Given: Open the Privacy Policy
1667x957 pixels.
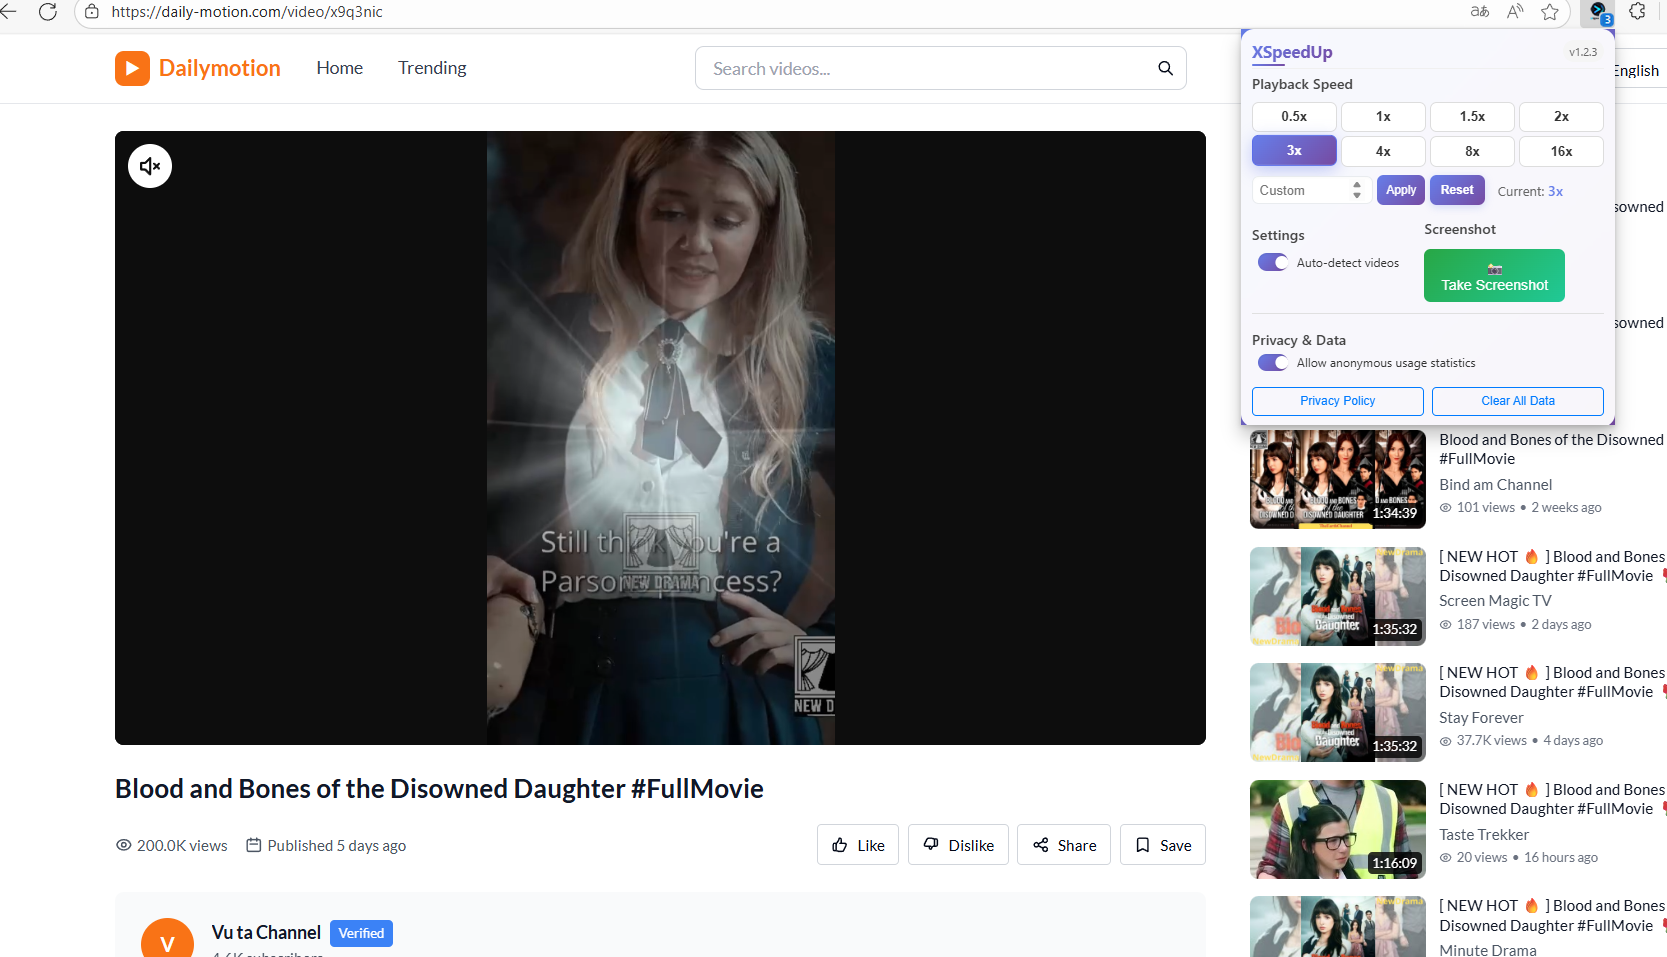Looking at the screenshot, I should pyautogui.click(x=1337, y=400).
